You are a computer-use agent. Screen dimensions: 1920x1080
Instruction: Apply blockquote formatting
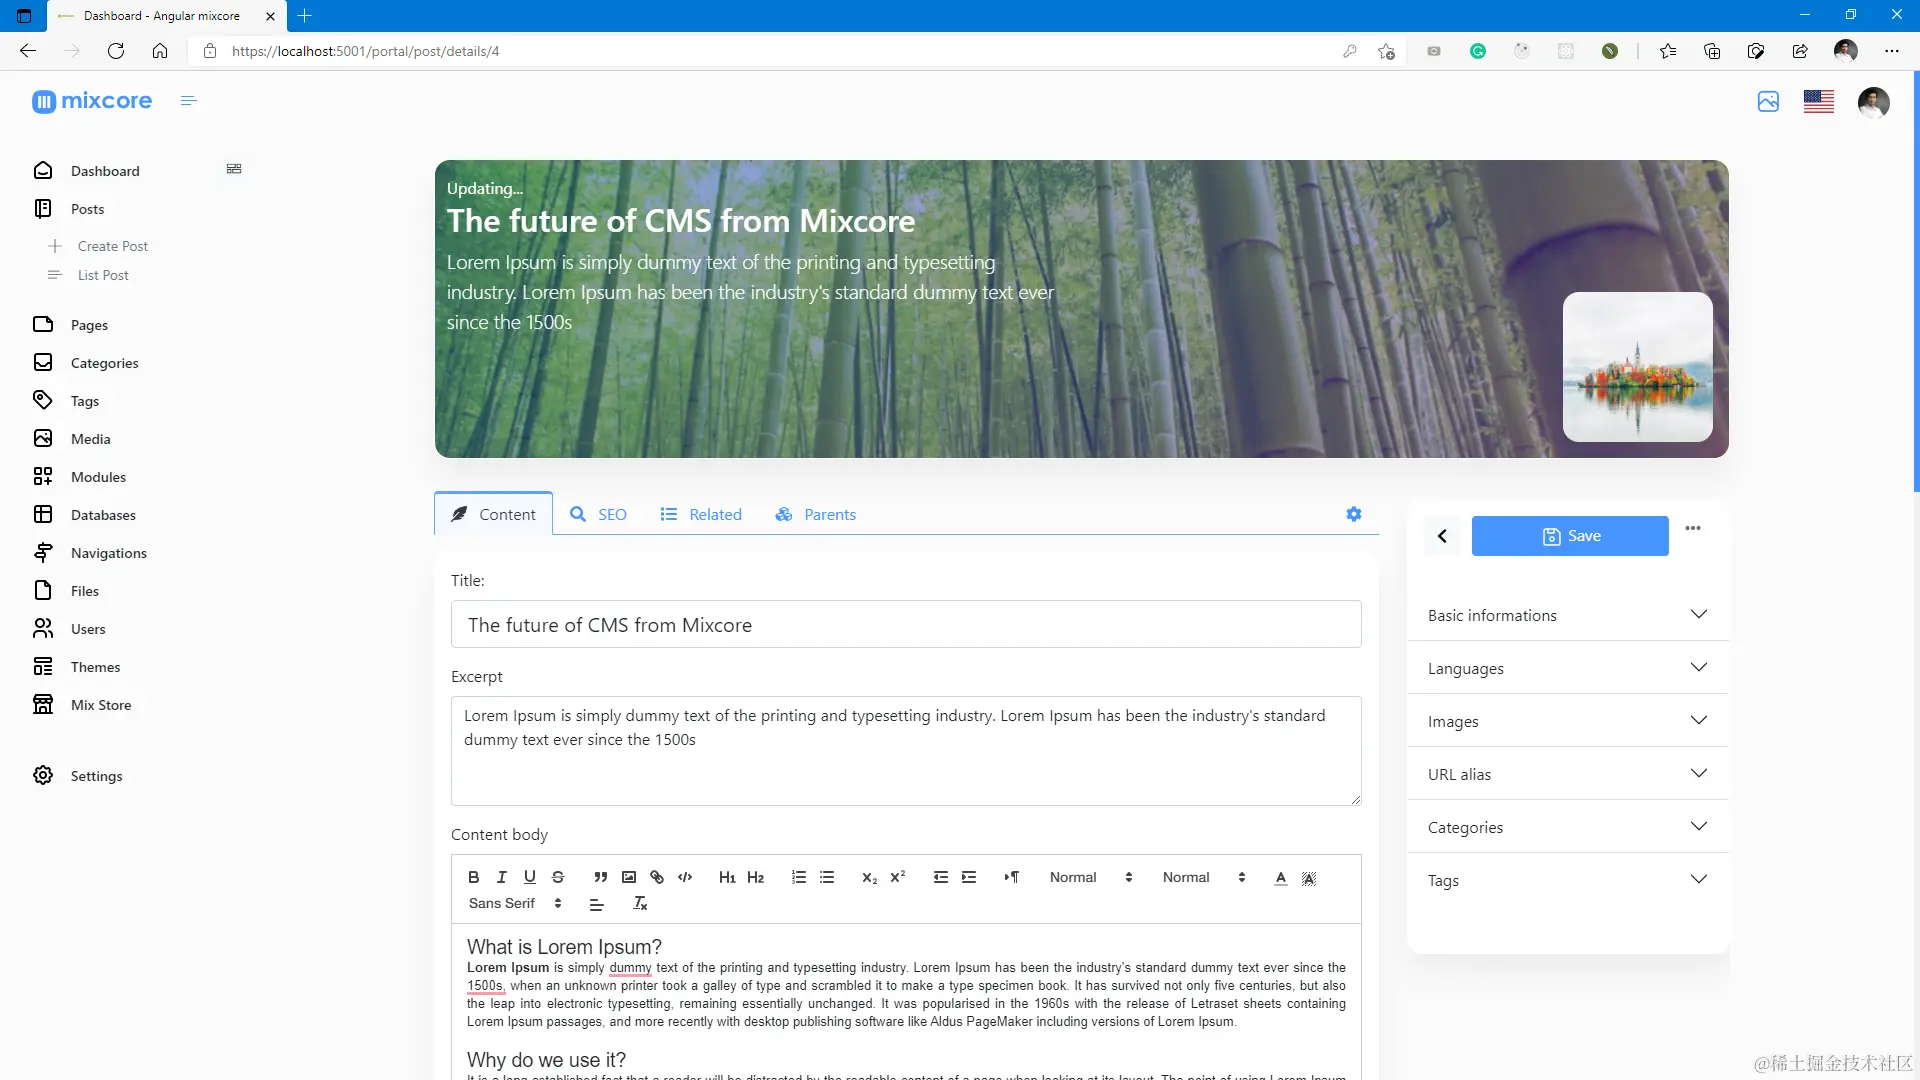pyautogui.click(x=600, y=877)
